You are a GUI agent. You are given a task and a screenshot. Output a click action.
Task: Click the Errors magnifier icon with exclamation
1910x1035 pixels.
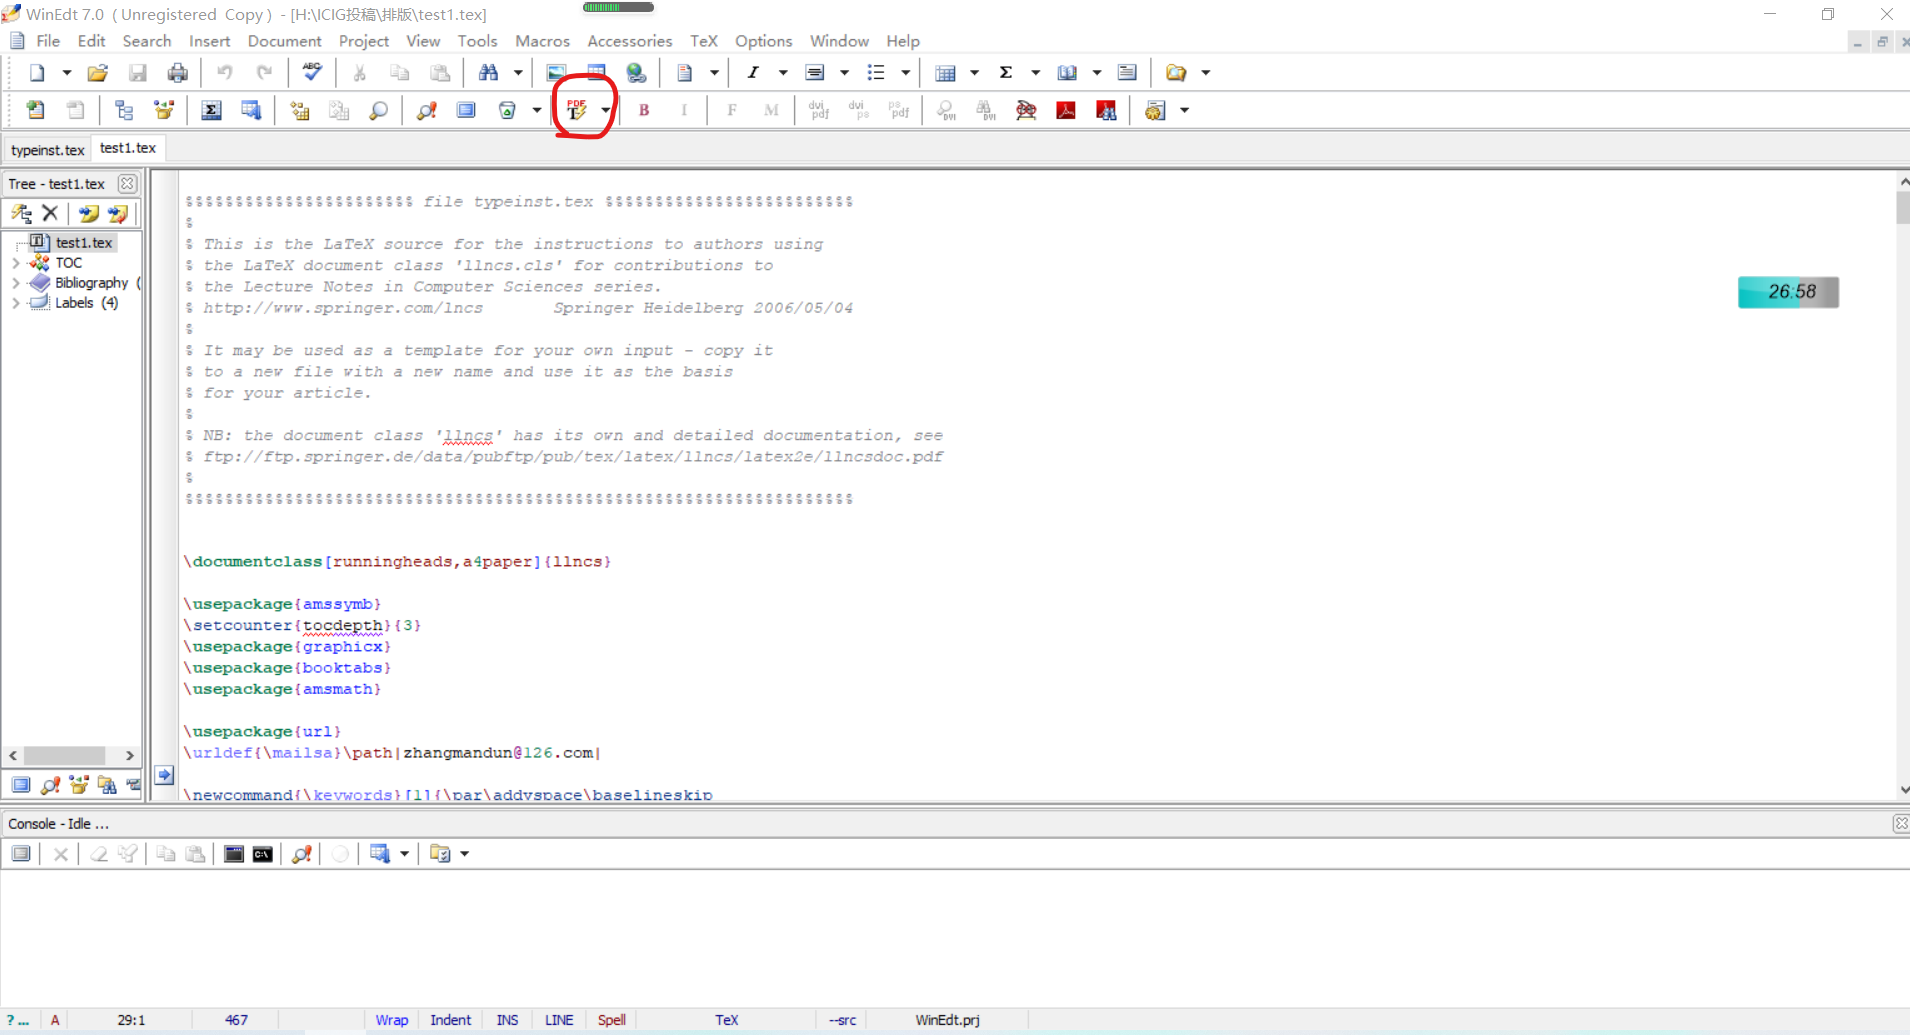pos(427,110)
